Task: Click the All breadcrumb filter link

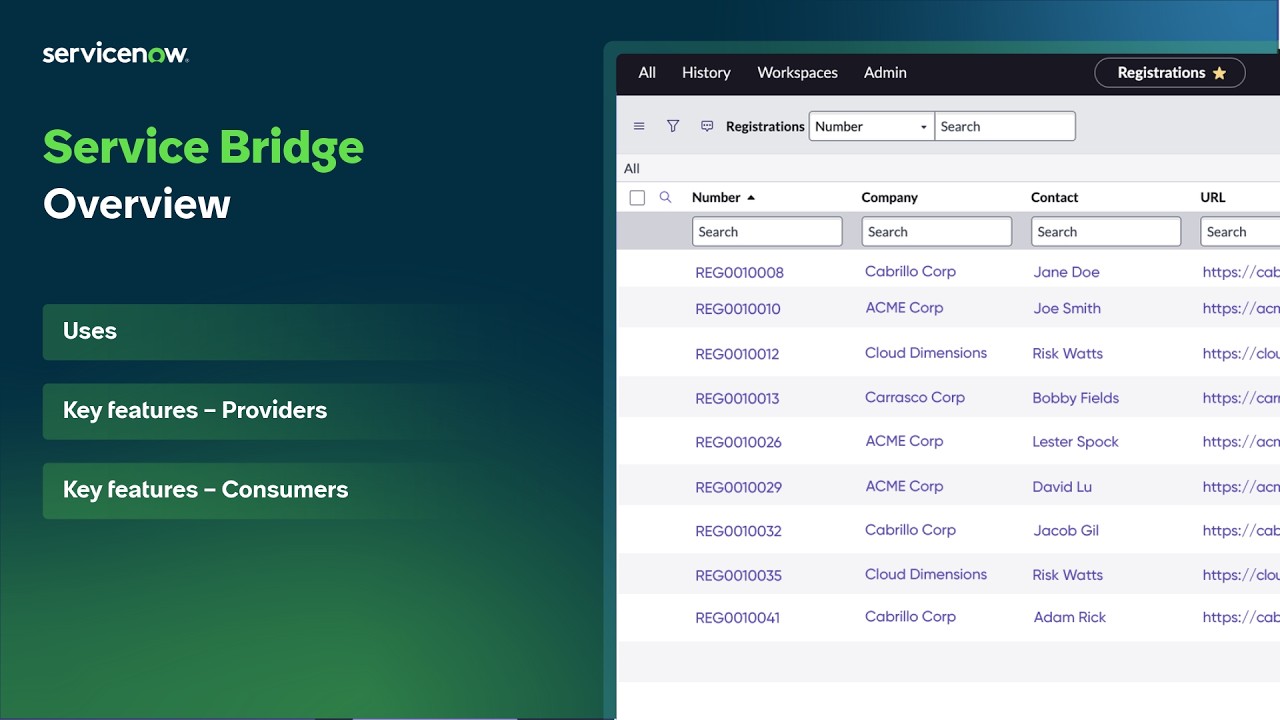Action: pyautogui.click(x=631, y=168)
